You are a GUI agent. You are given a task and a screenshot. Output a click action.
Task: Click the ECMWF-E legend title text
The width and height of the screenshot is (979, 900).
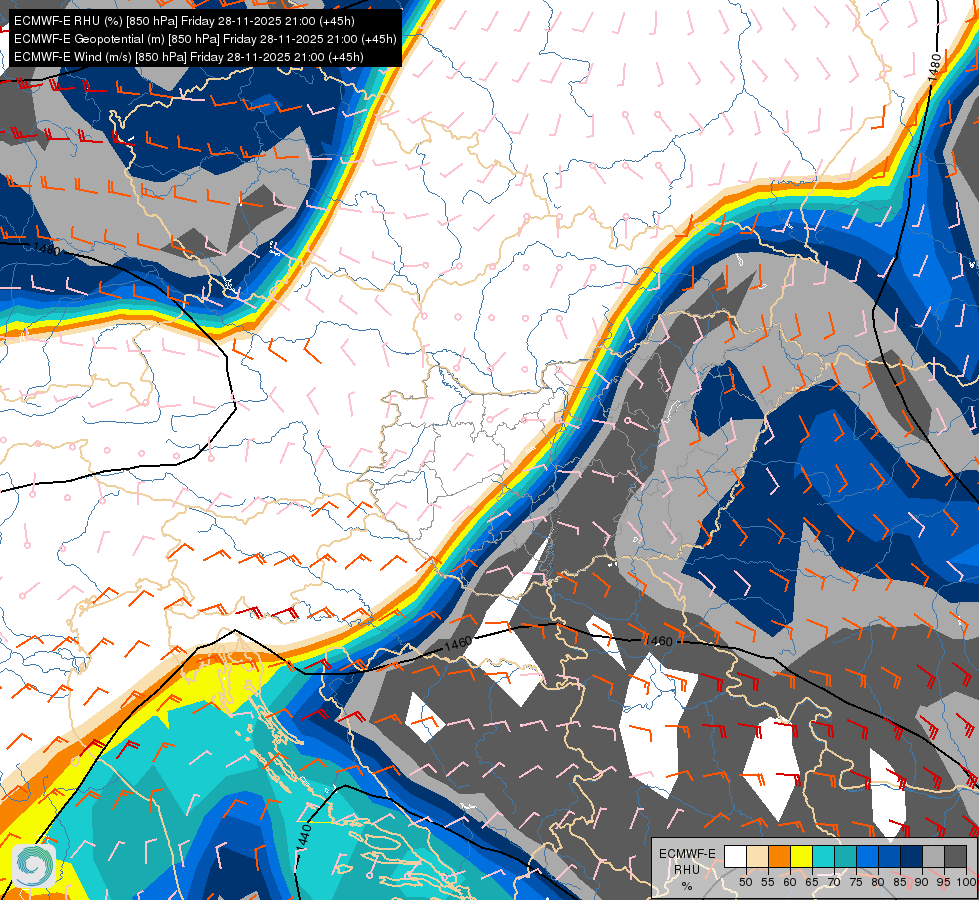[687, 854]
